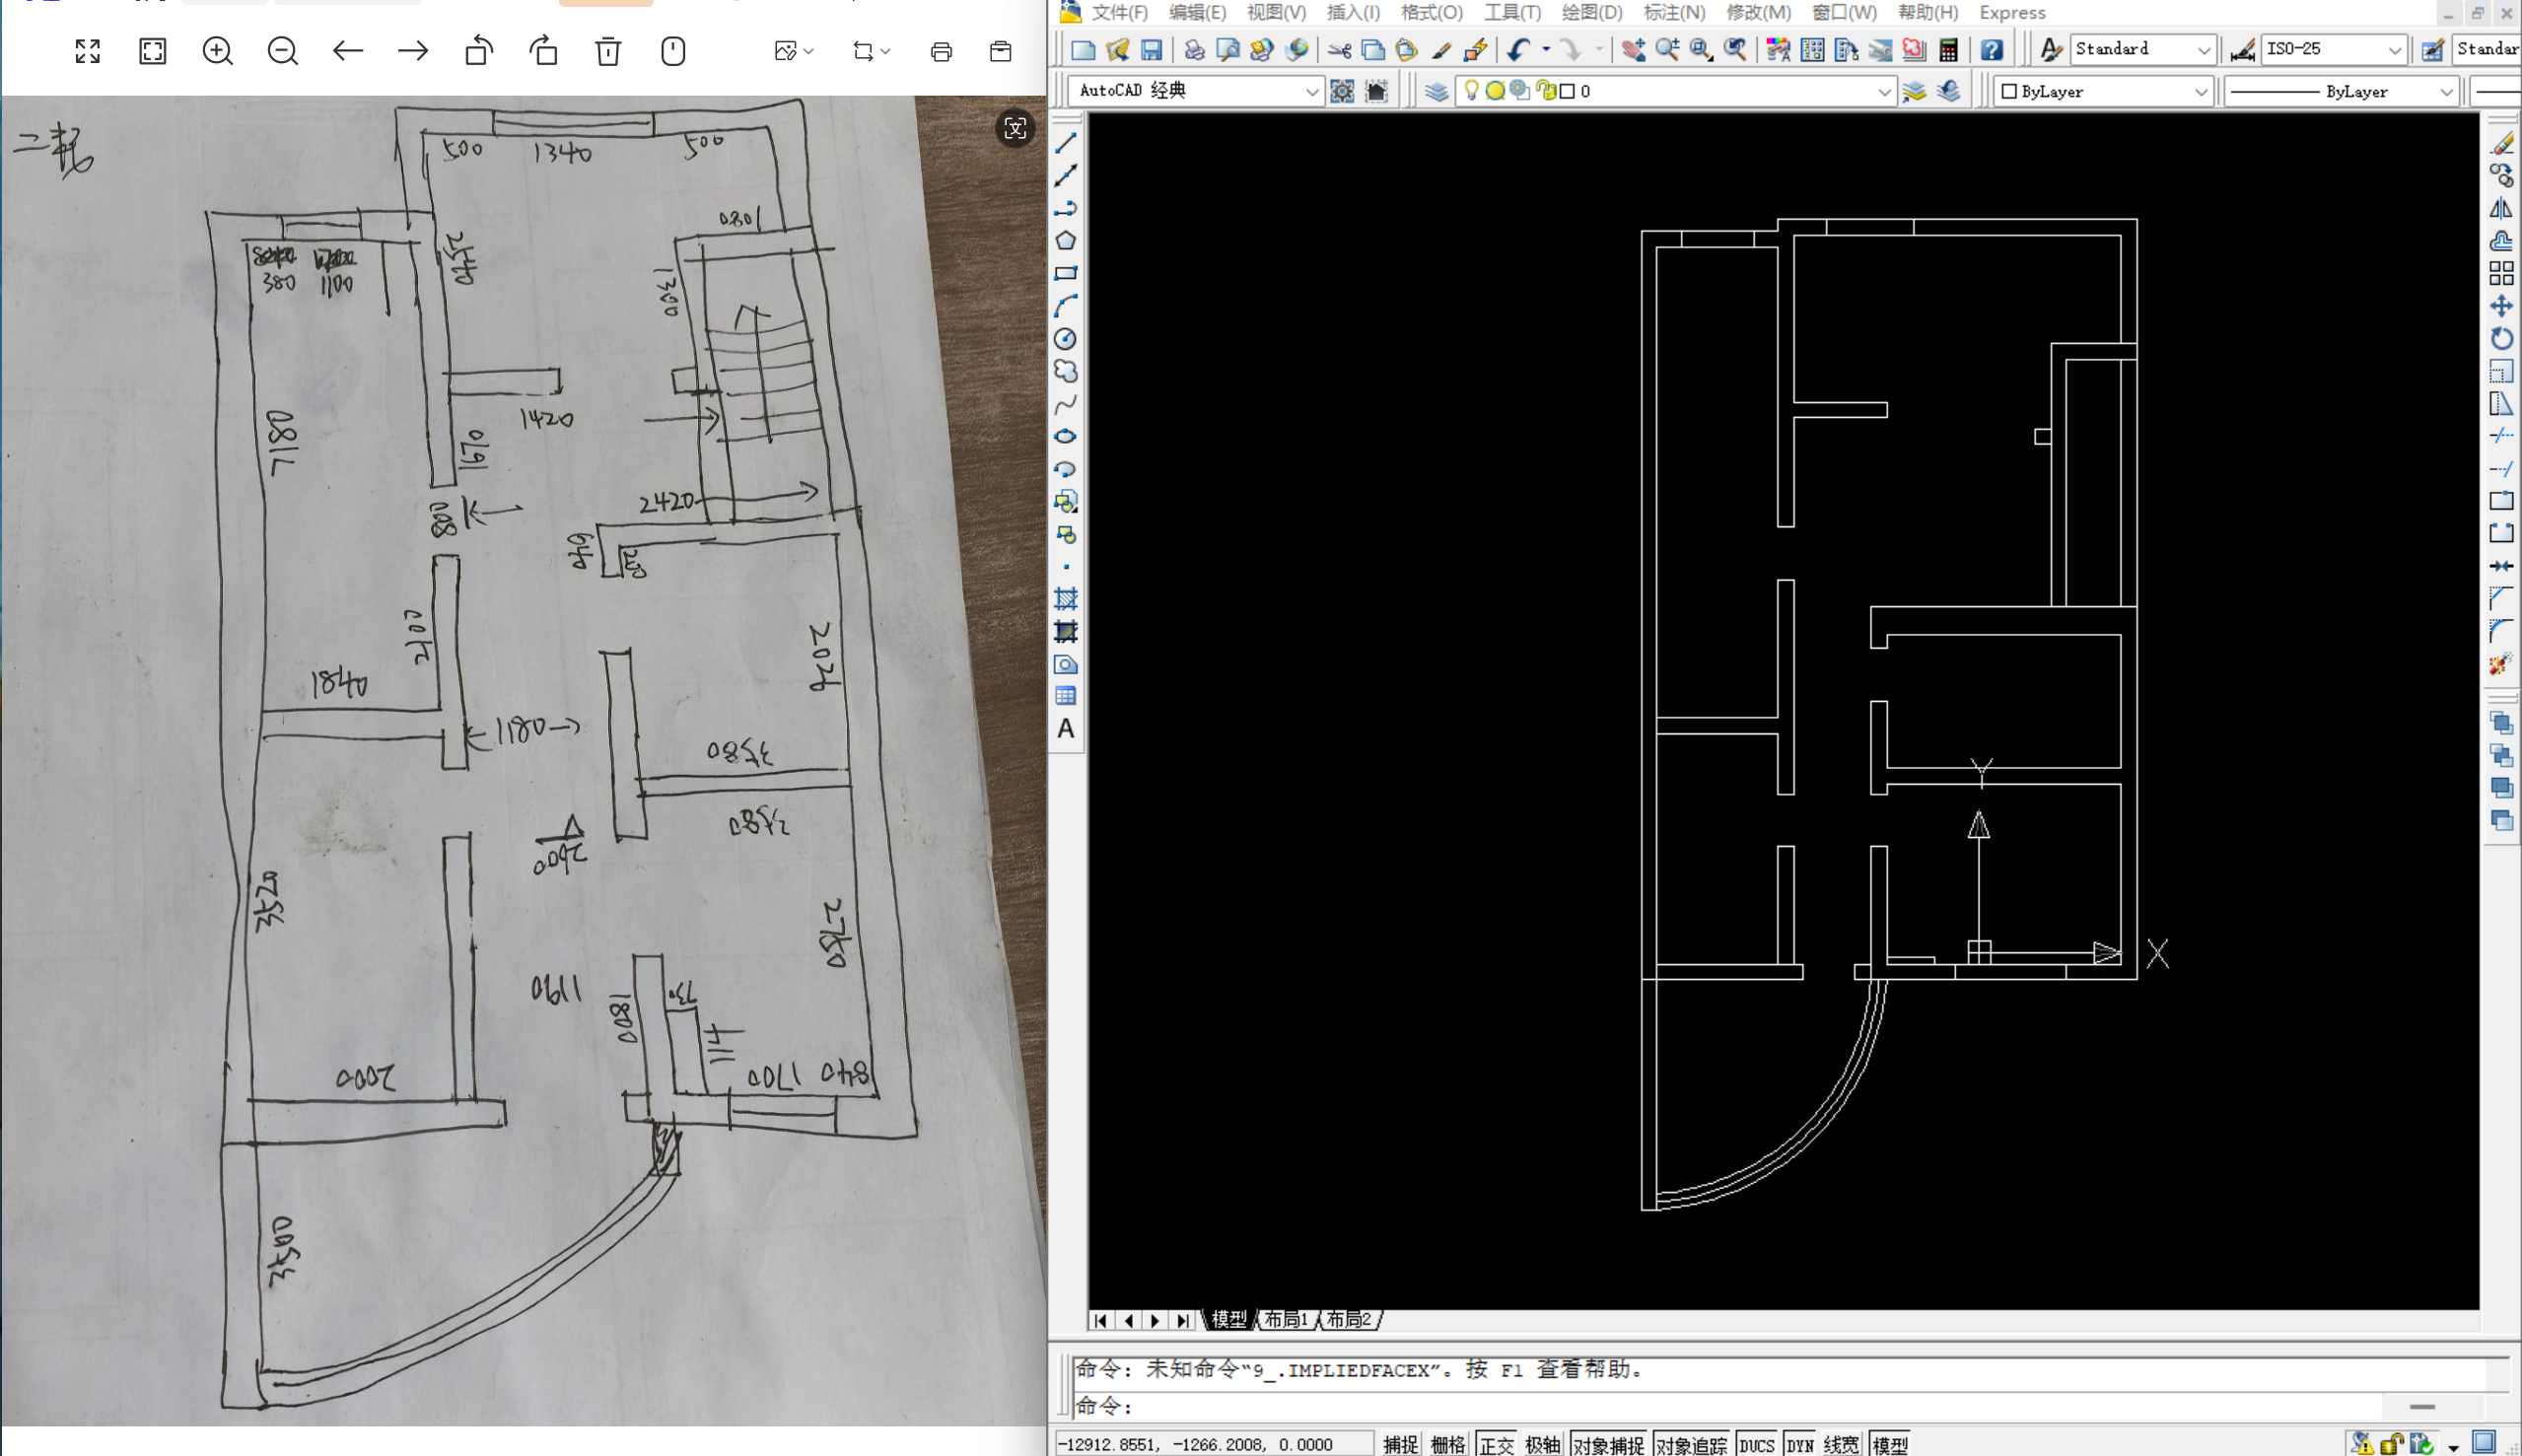The image size is (2522, 1456).
Task: Open the ByLayer color control
Action: click(x=2102, y=91)
